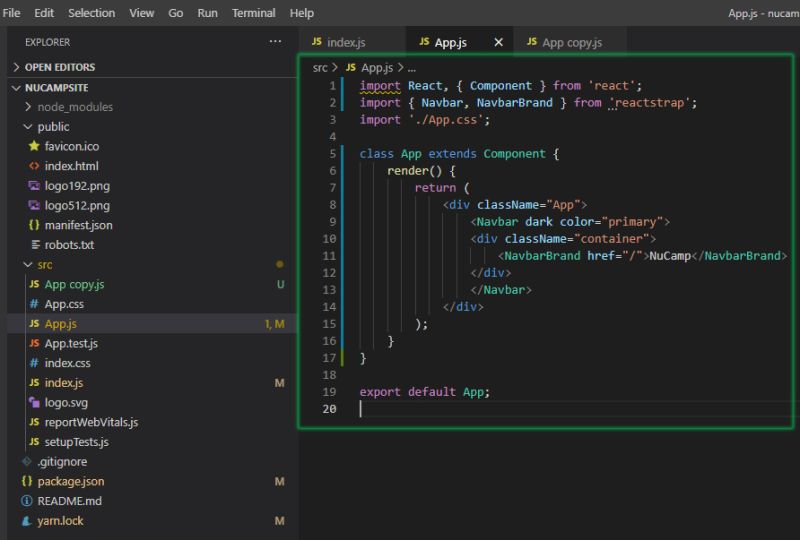Open reportWebVitals.js JS icon file
800x540 pixels.
point(34,422)
